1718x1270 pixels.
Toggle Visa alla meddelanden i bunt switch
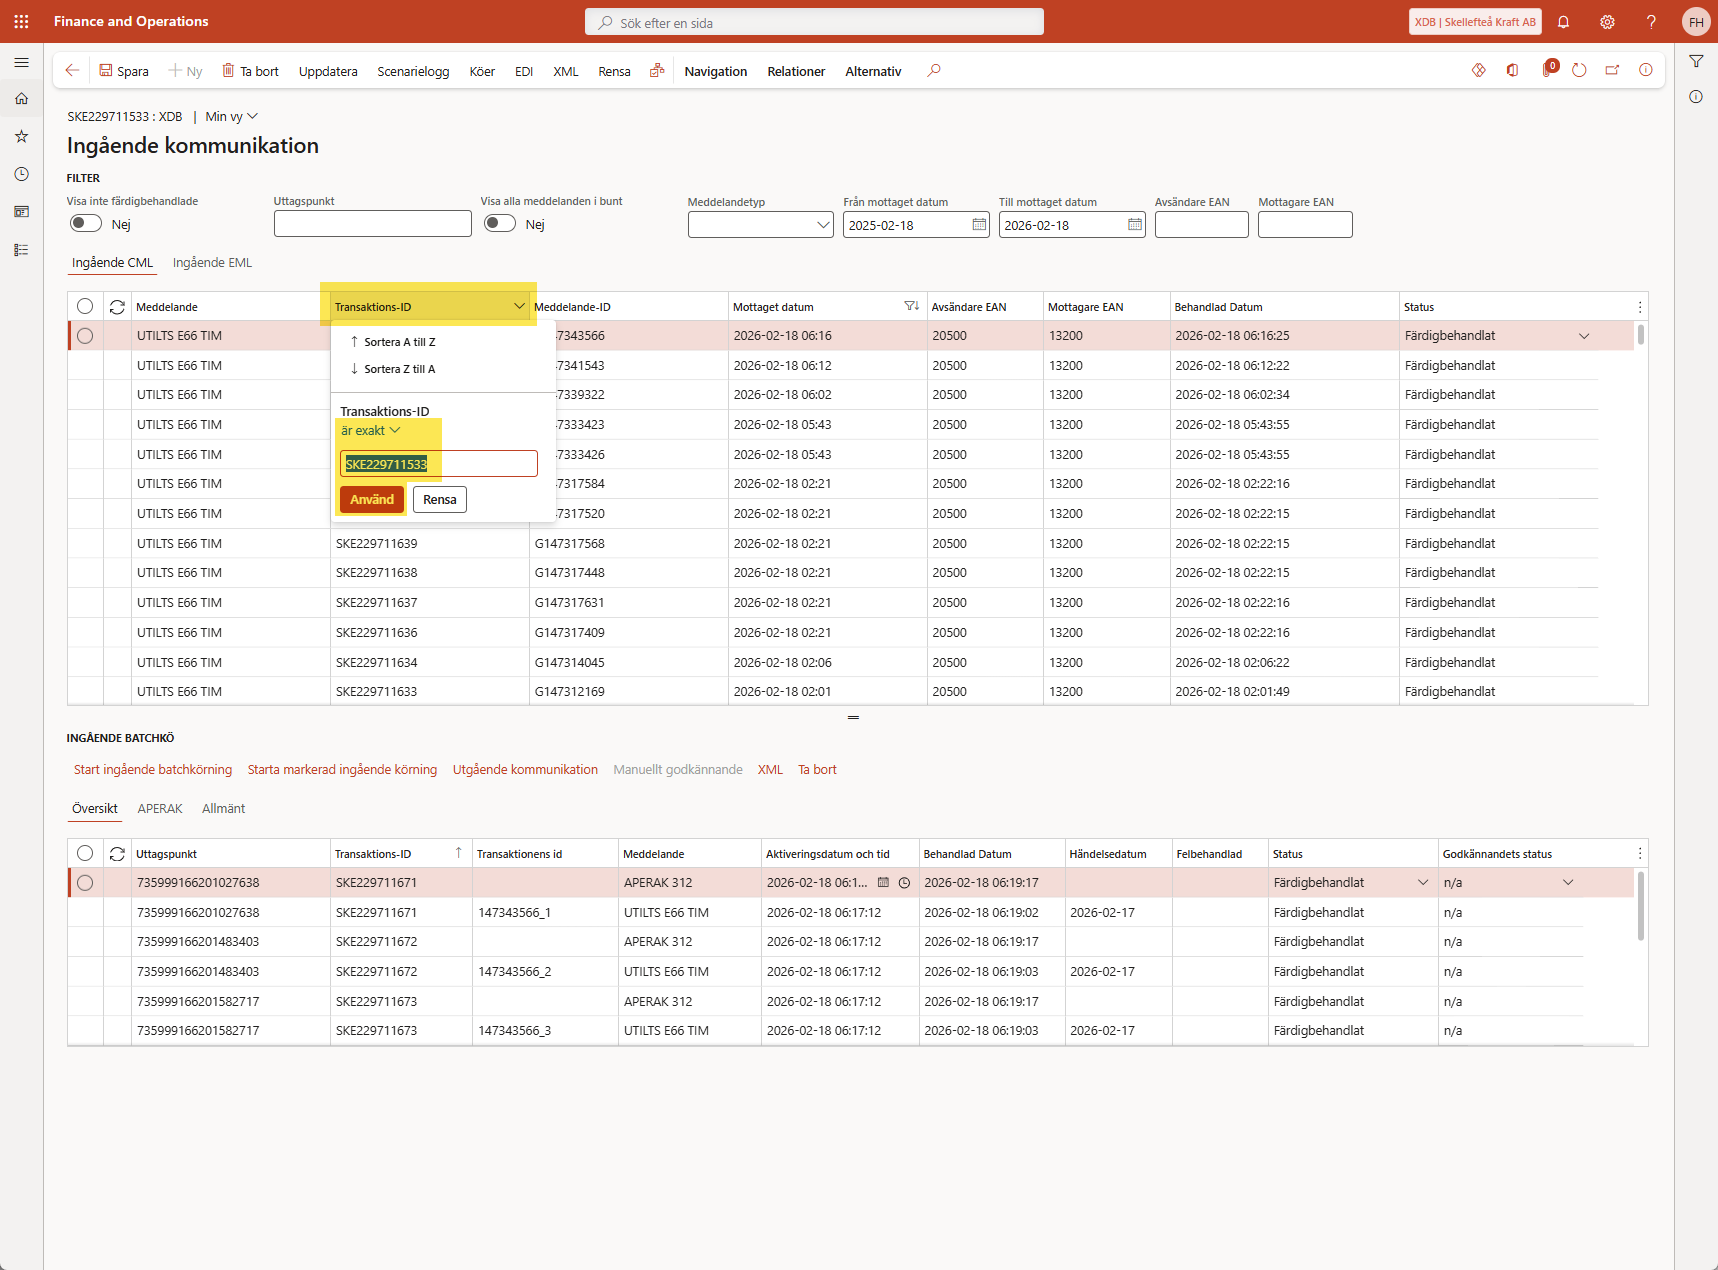point(500,224)
